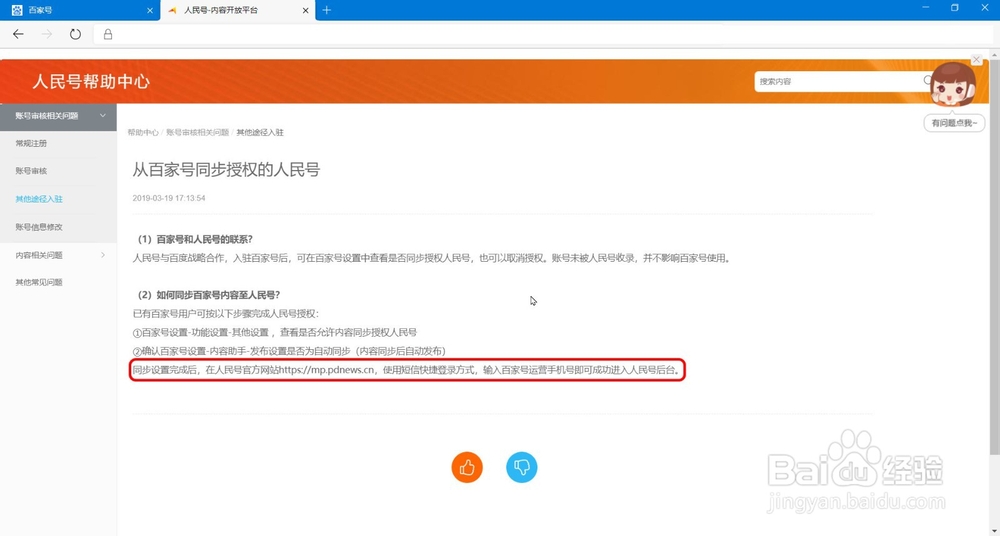Click the heading （2）如何同步百家号内容至人民号?

pos(207,295)
